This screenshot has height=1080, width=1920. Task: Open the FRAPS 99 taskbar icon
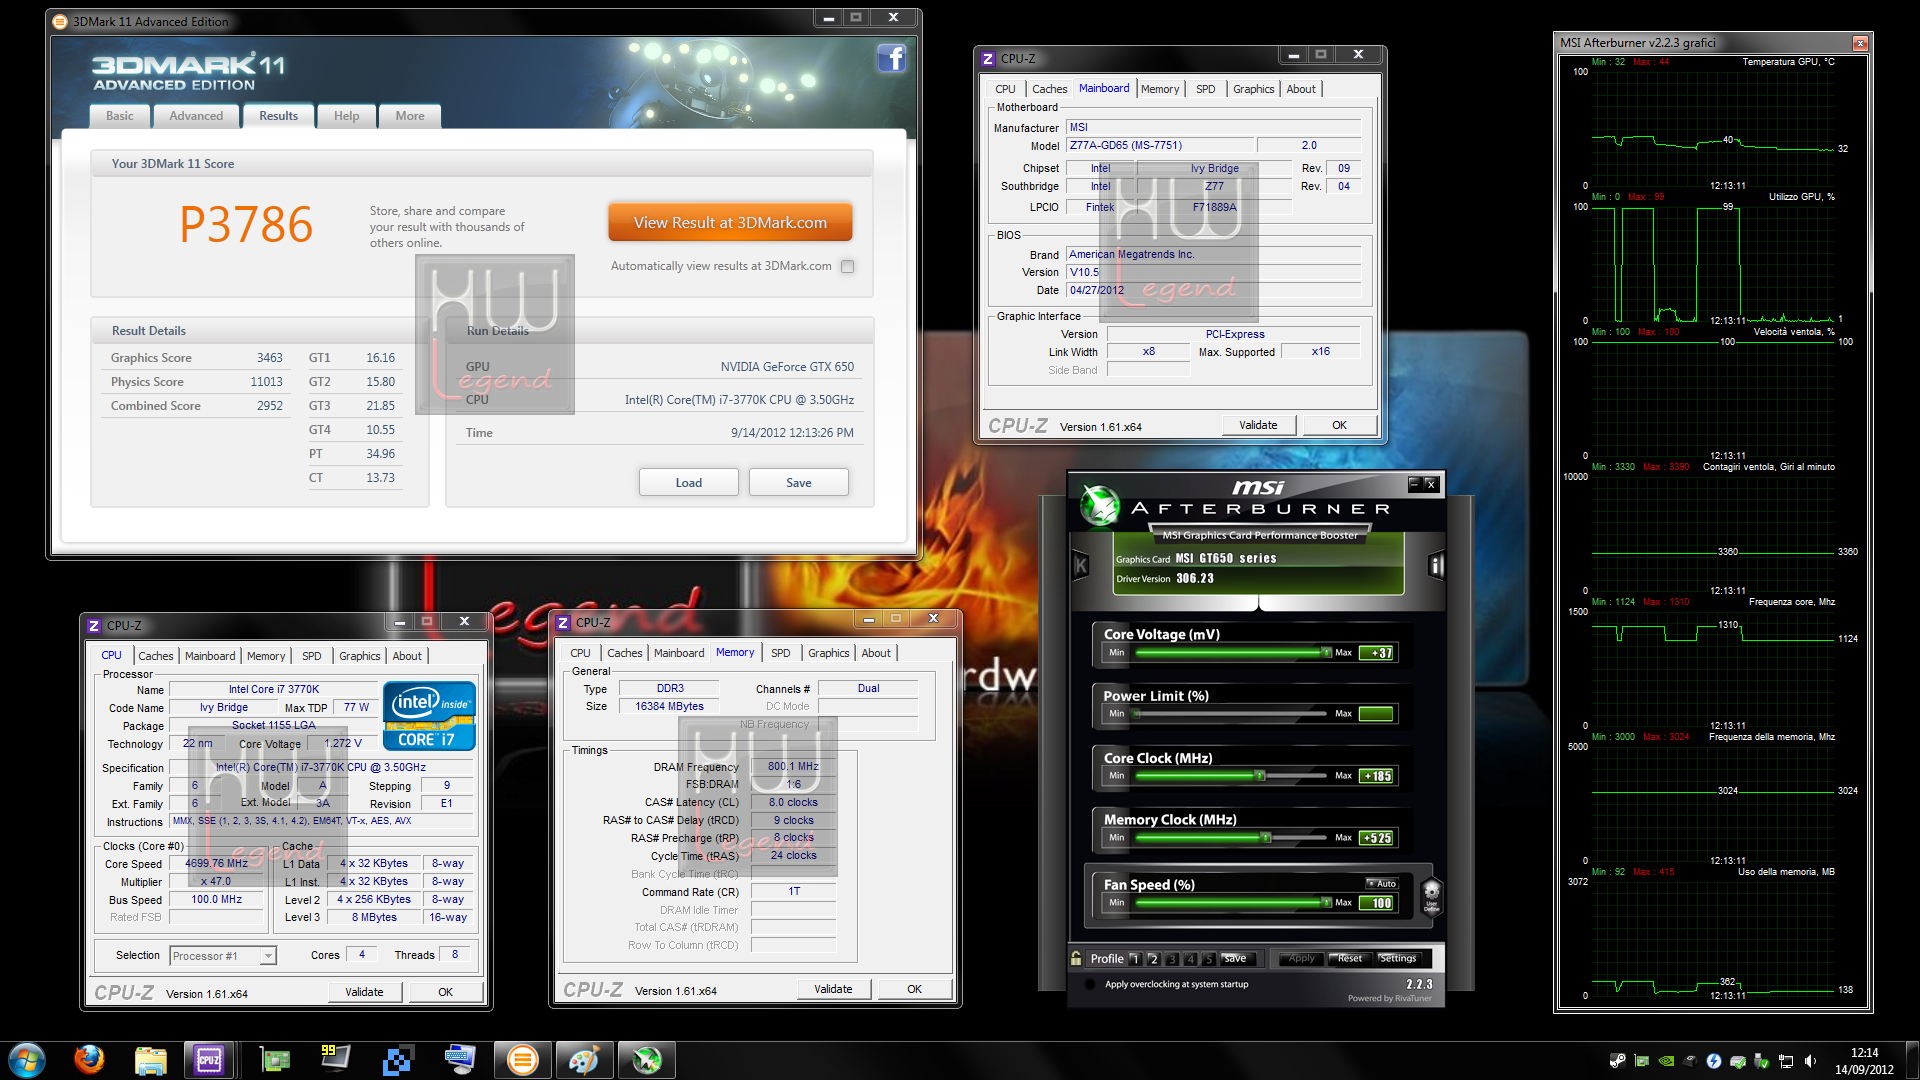click(x=335, y=1060)
